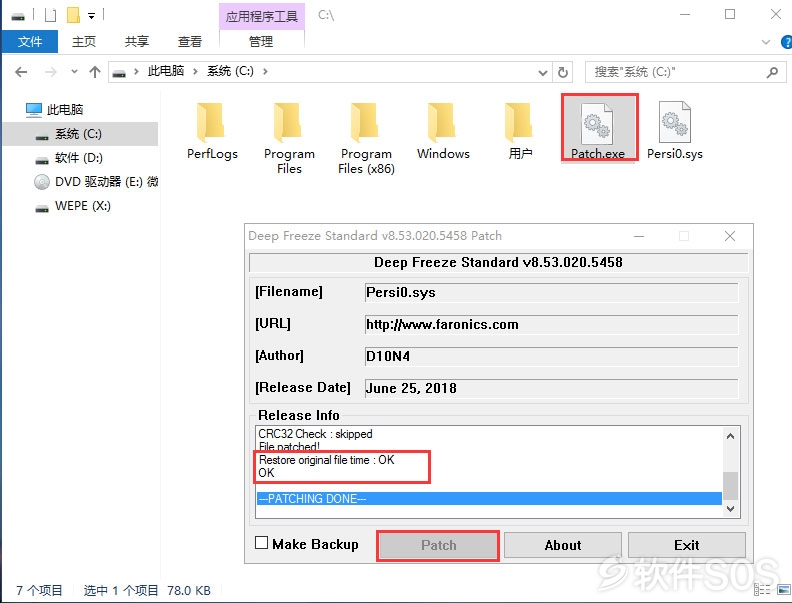The width and height of the screenshot is (792, 603).
Task: Expand the chevron after 系统 (C:) in address bar
Action: coord(265,72)
